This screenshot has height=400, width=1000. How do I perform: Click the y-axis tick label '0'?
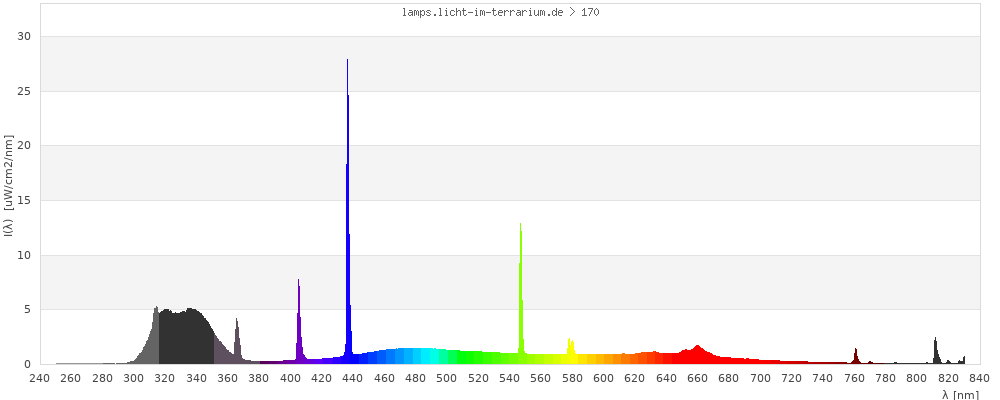[28, 364]
